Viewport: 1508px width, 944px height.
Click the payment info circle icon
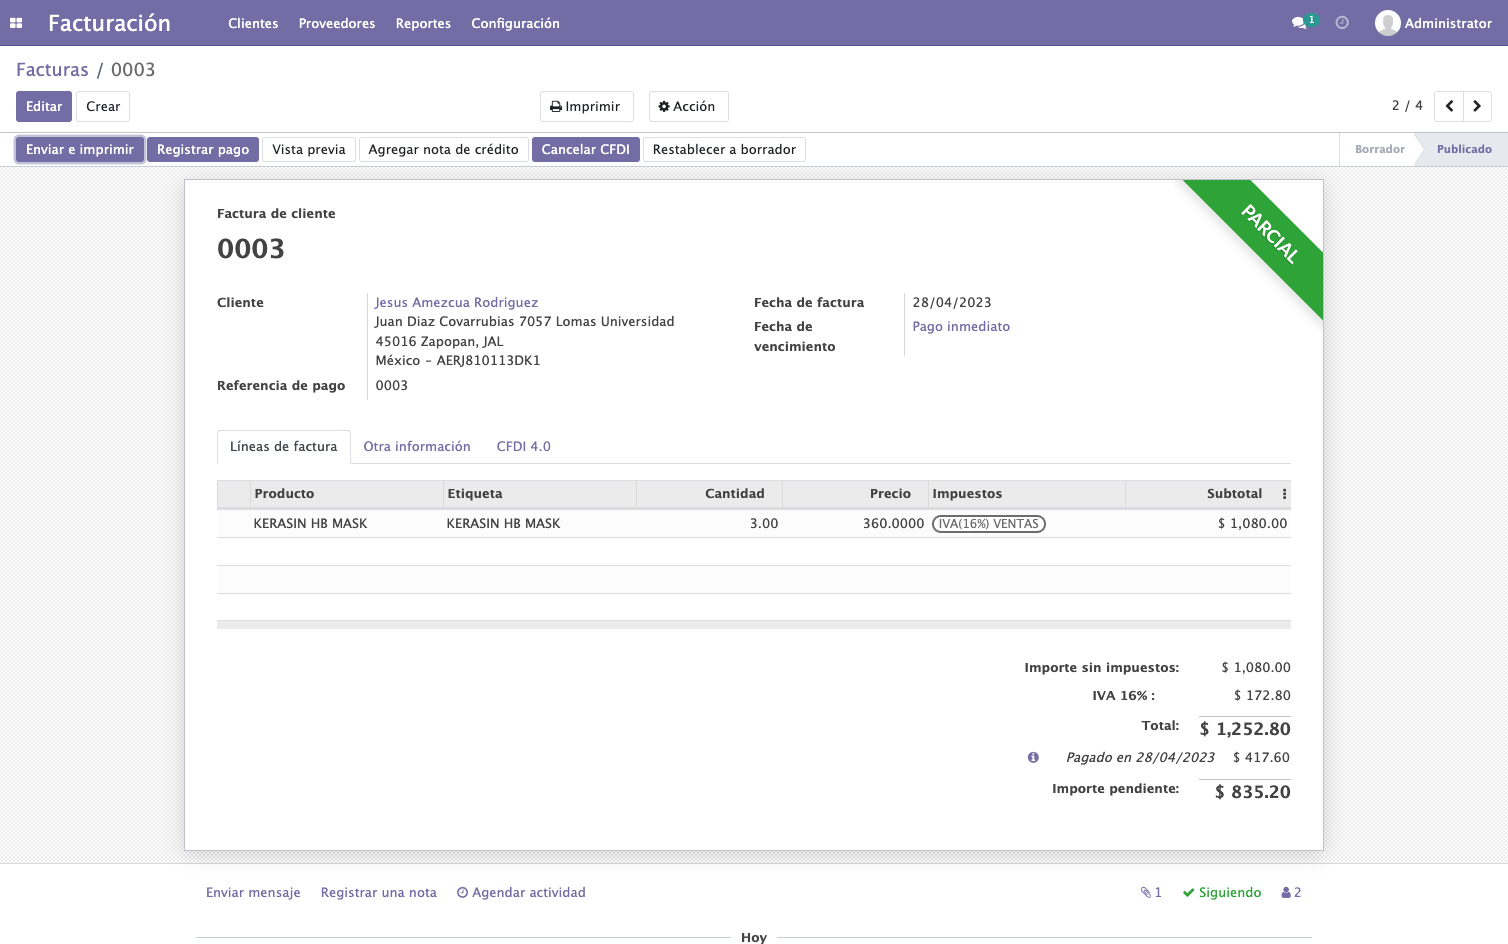(x=1033, y=758)
